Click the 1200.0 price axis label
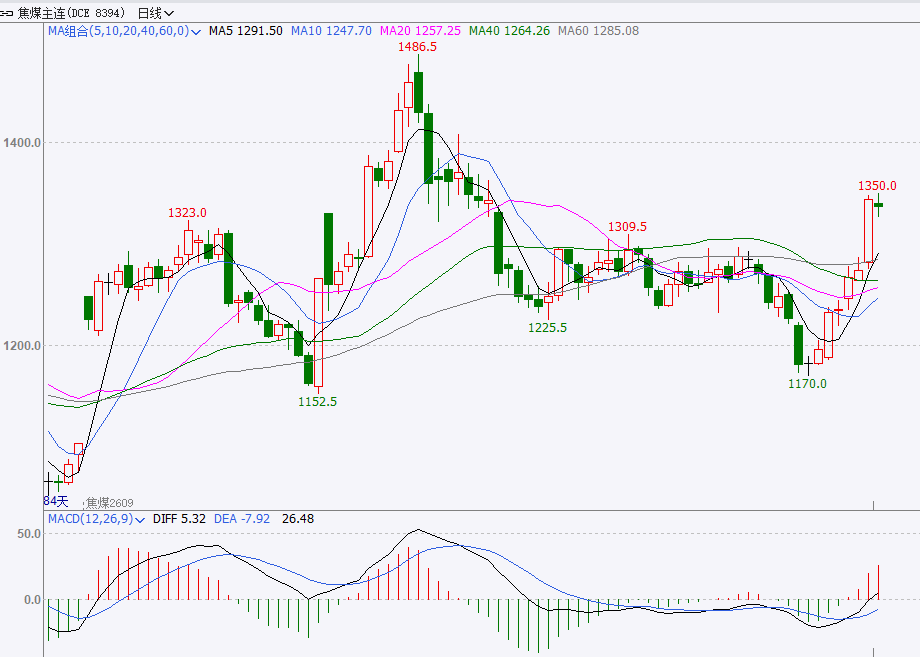The width and height of the screenshot is (920, 657). 22,346
